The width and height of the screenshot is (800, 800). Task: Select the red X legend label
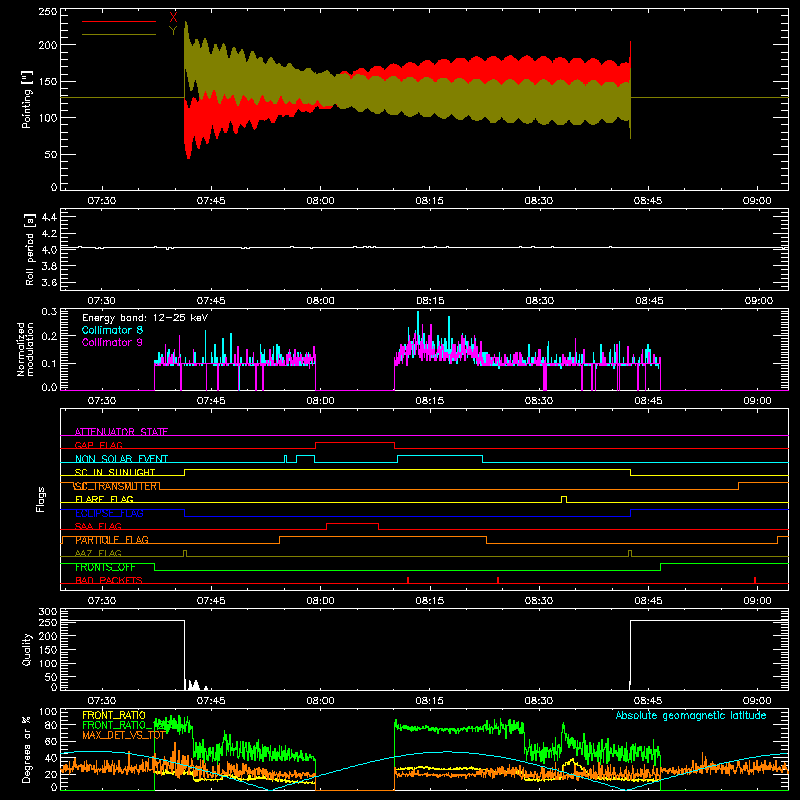[173, 17]
